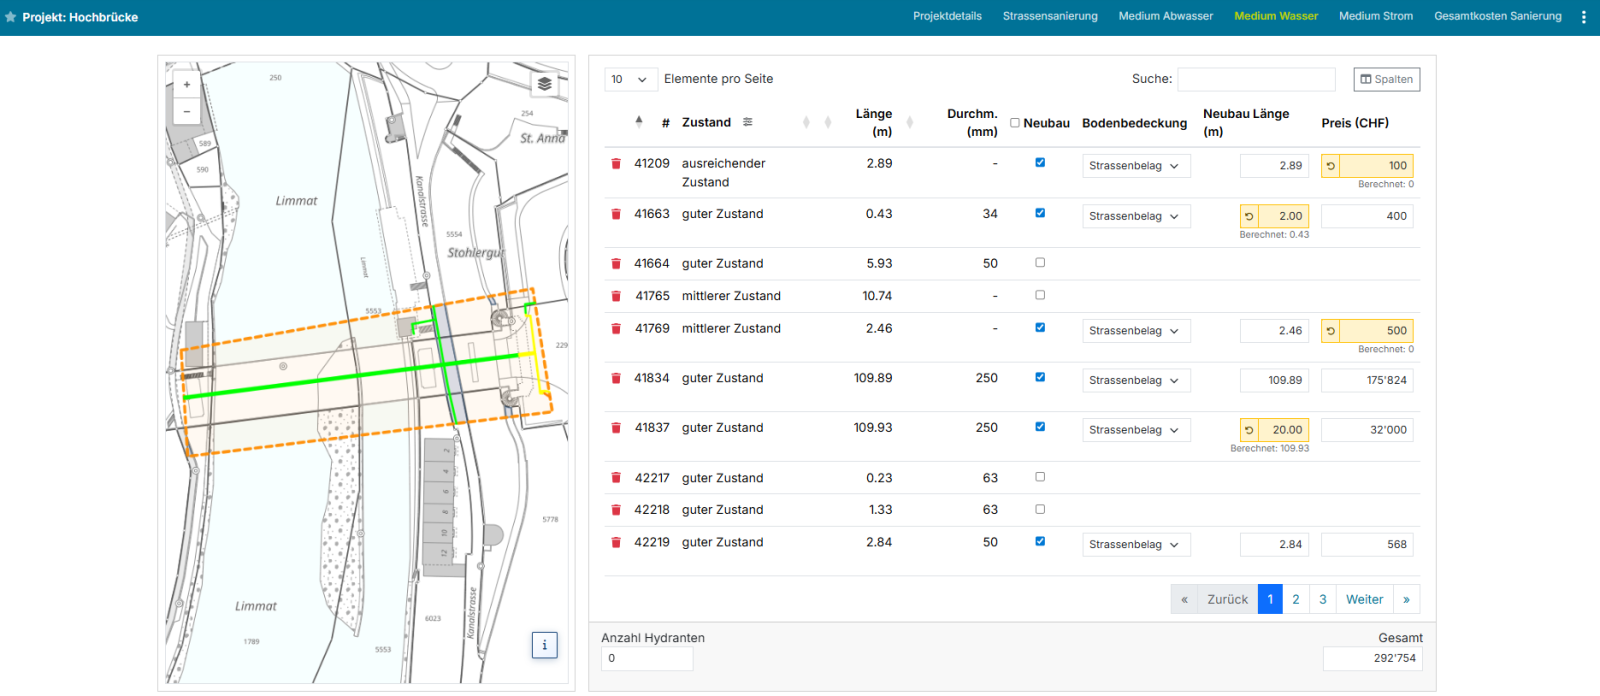Viewport: 1600px width, 696px height.
Task: Click the Spalten button
Action: tap(1387, 79)
